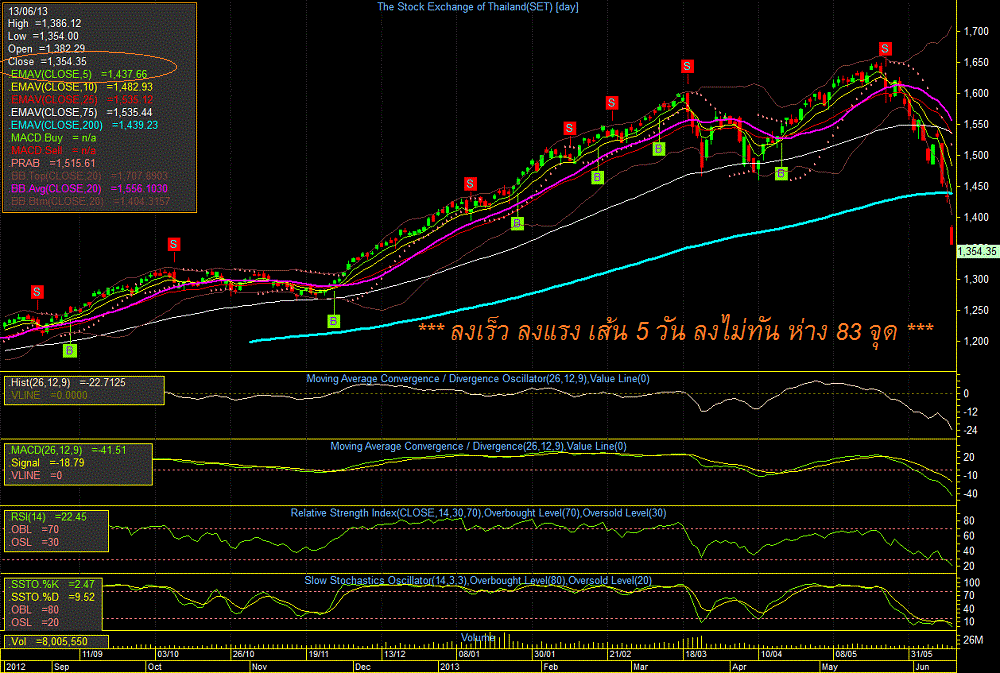Click the VLINE =0.0000 entry in the oscillator panel
1000x673 pixels.
[48, 396]
